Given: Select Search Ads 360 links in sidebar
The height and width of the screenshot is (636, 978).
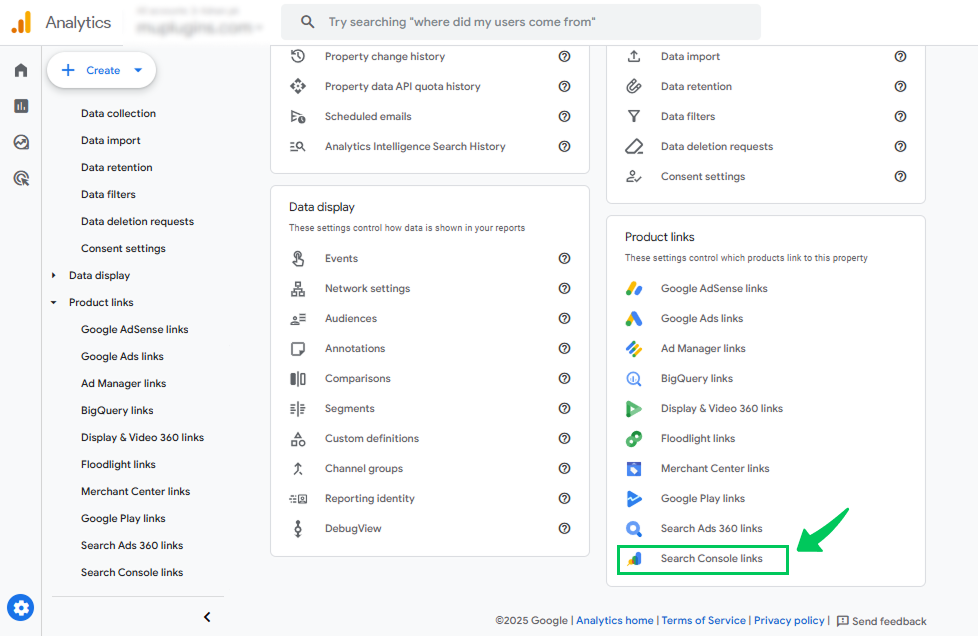Looking at the screenshot, I should [x=132, y=546].
